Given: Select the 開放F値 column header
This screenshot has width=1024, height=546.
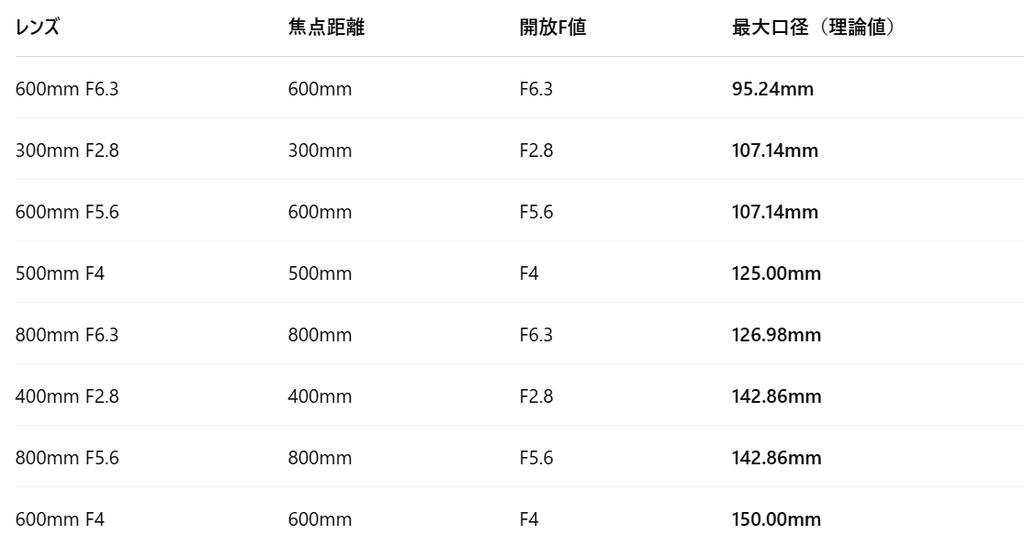Looking at the screenshot, I should (552, 28).
